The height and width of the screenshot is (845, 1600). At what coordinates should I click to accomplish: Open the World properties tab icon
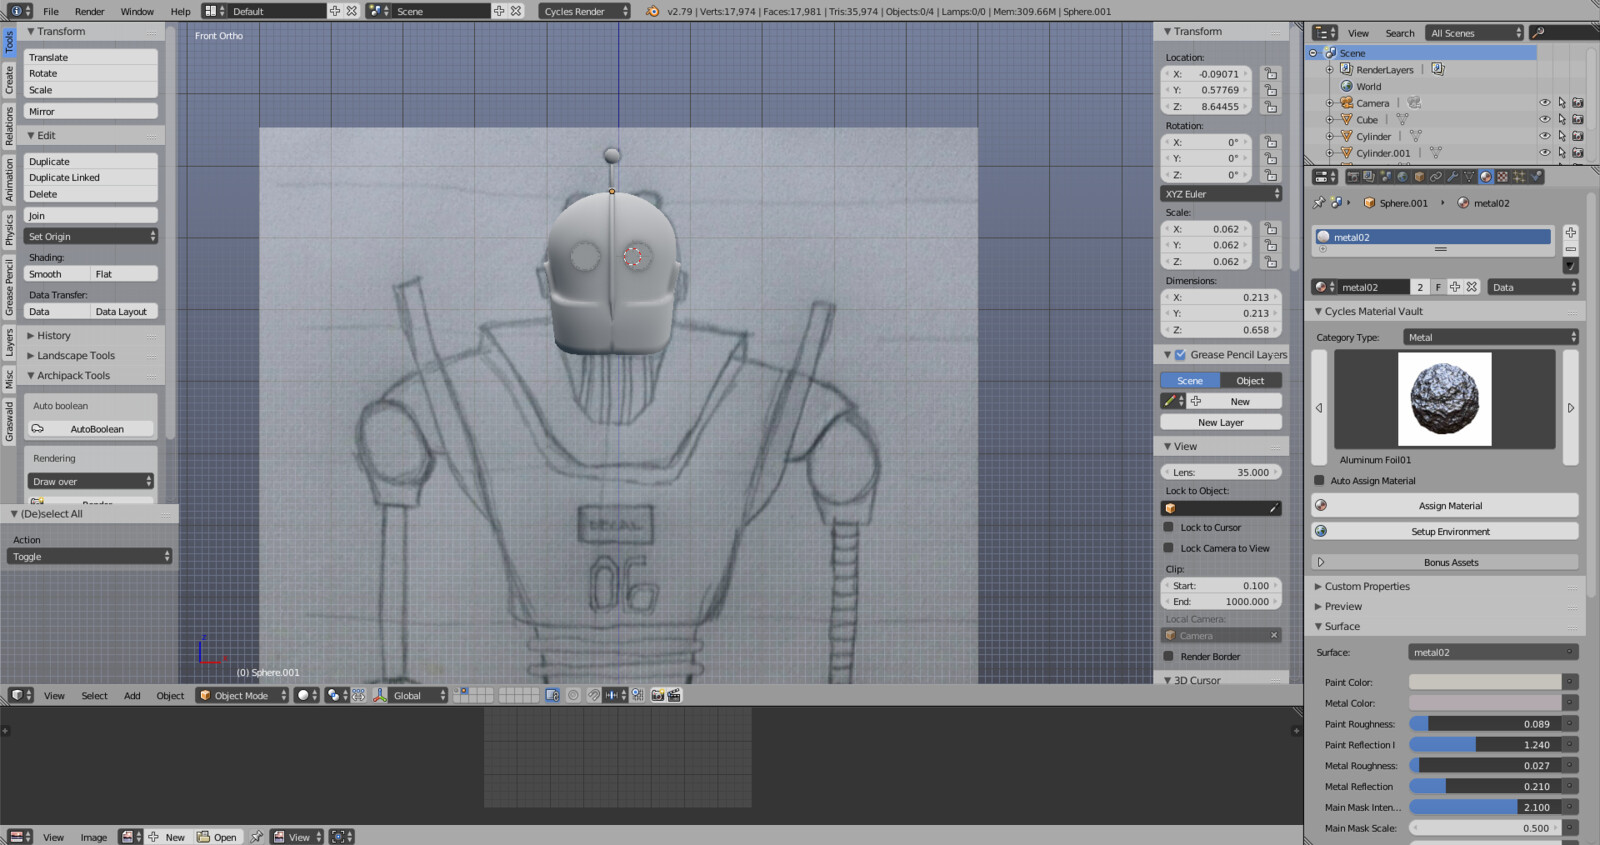point(1402,177)
